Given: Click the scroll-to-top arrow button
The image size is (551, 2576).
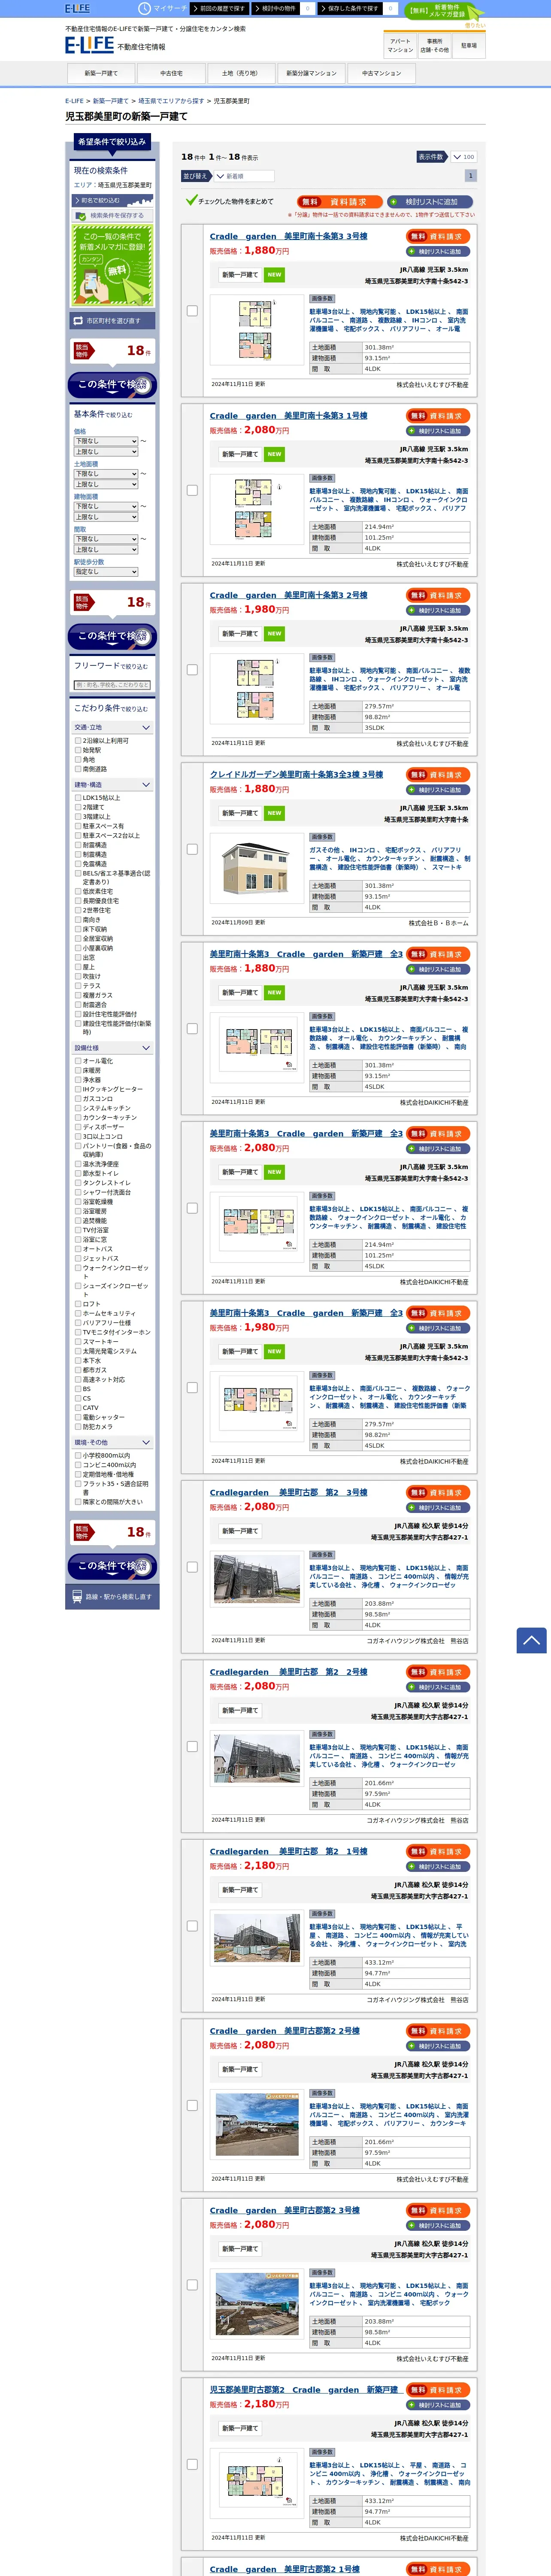Looking at the screenshot, I should coord(531,1640).
